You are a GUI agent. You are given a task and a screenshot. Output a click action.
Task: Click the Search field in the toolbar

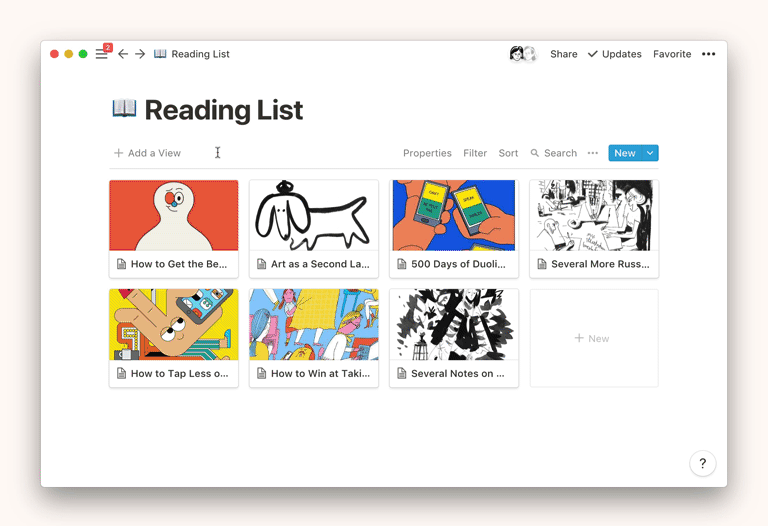(554, 153)
